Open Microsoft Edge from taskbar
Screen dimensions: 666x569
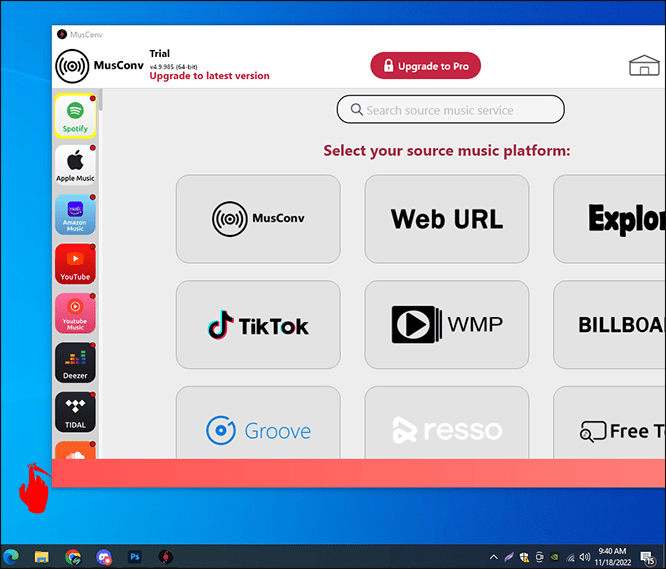pyautogui.click(x=11, y=556)
